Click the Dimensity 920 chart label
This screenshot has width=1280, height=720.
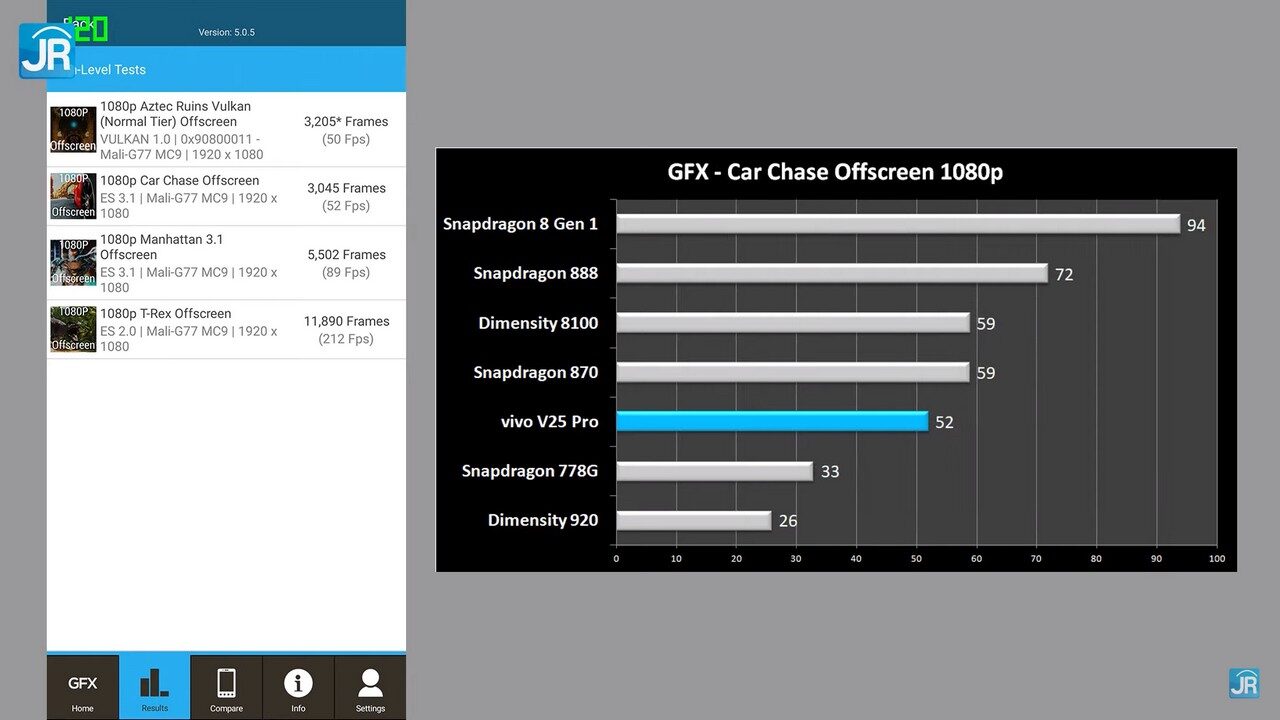coord(543,520)
